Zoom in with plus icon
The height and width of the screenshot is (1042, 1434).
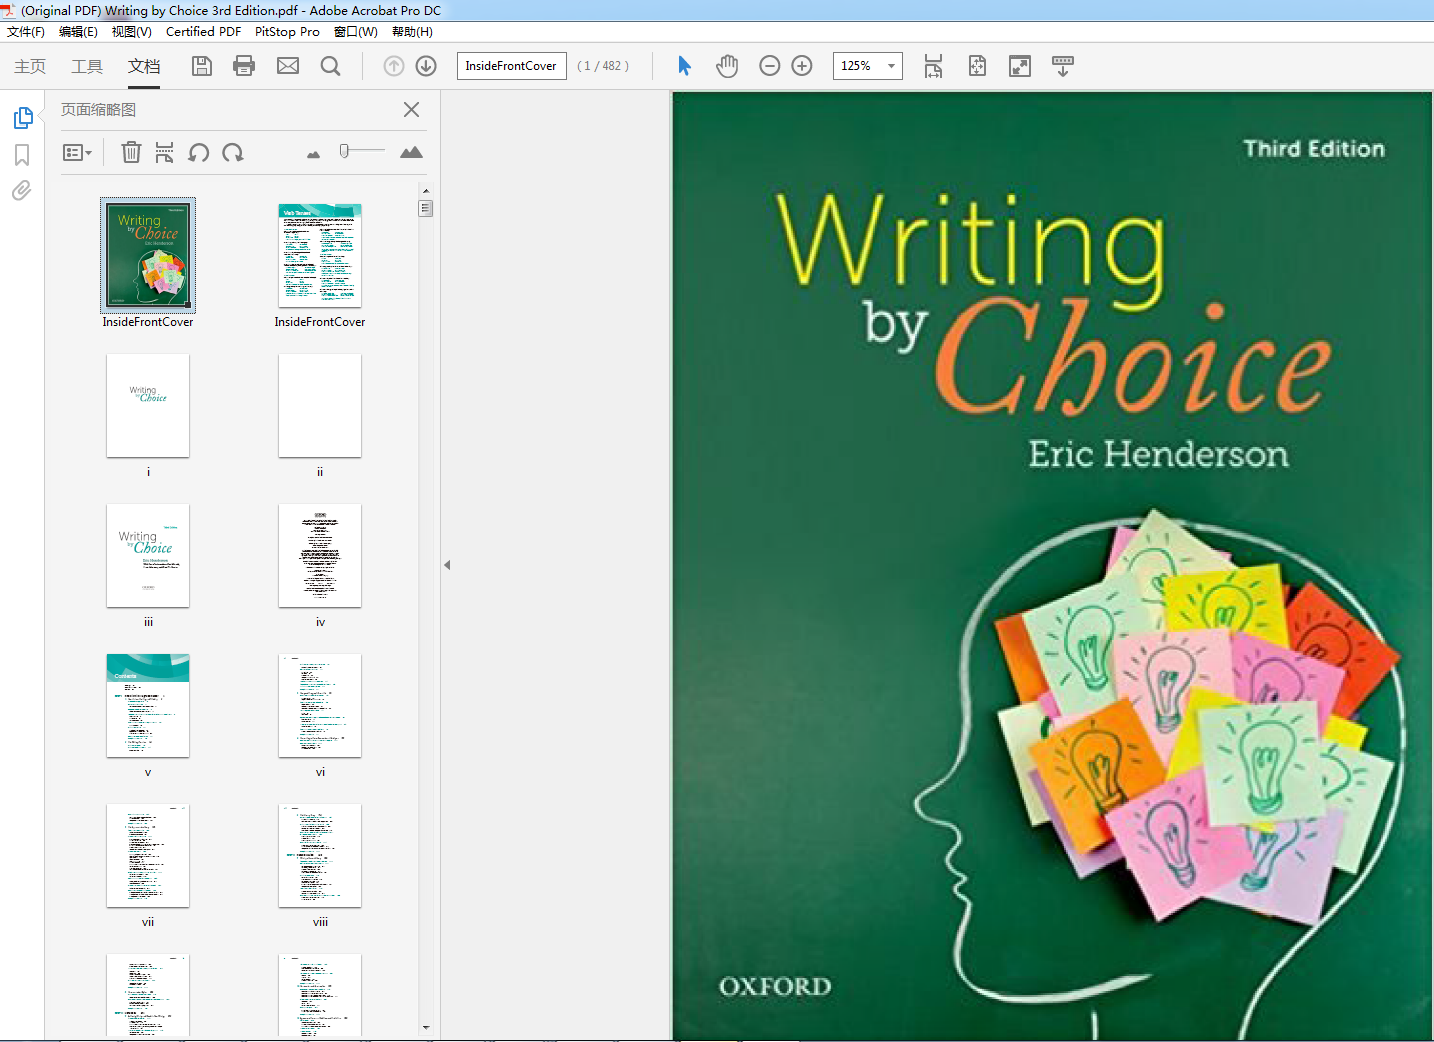802,66
